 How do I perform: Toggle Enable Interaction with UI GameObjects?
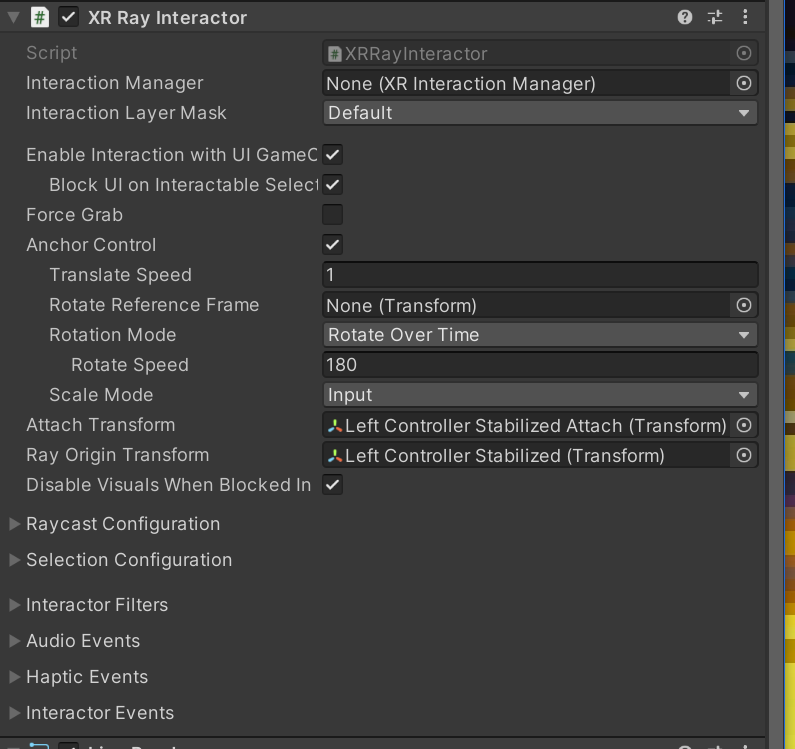click(x=333, y=155)
